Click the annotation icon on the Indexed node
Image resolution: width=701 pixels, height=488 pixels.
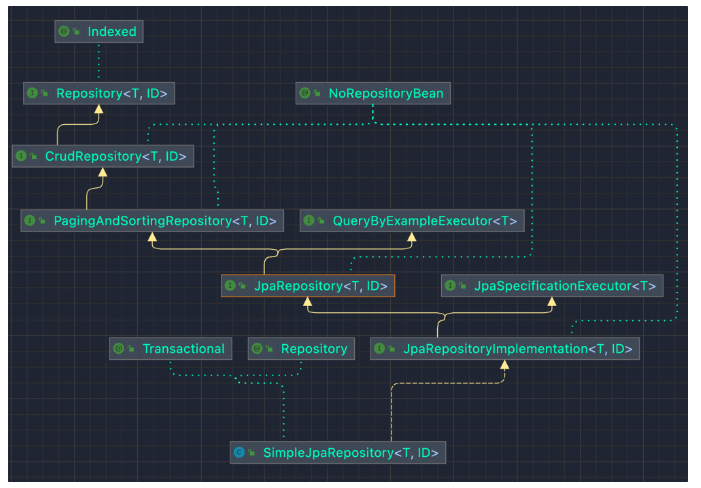(64, 31)
